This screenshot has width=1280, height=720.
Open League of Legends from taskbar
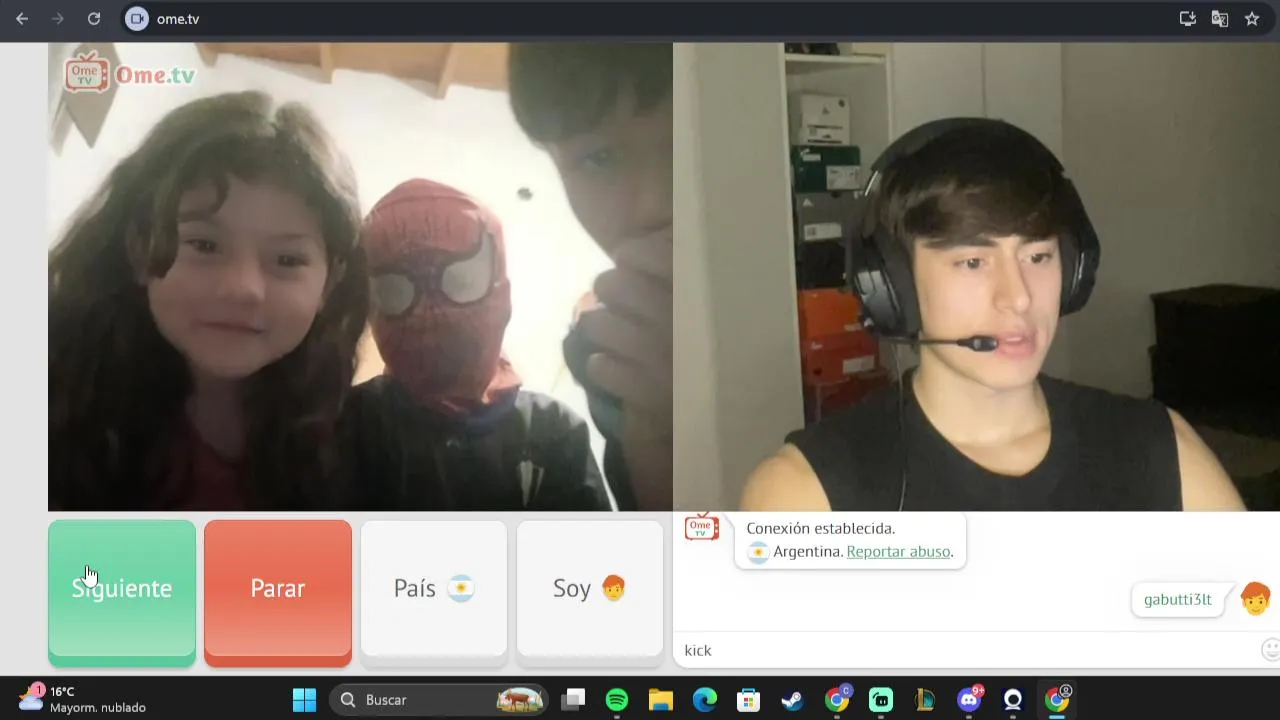(925, 700)
